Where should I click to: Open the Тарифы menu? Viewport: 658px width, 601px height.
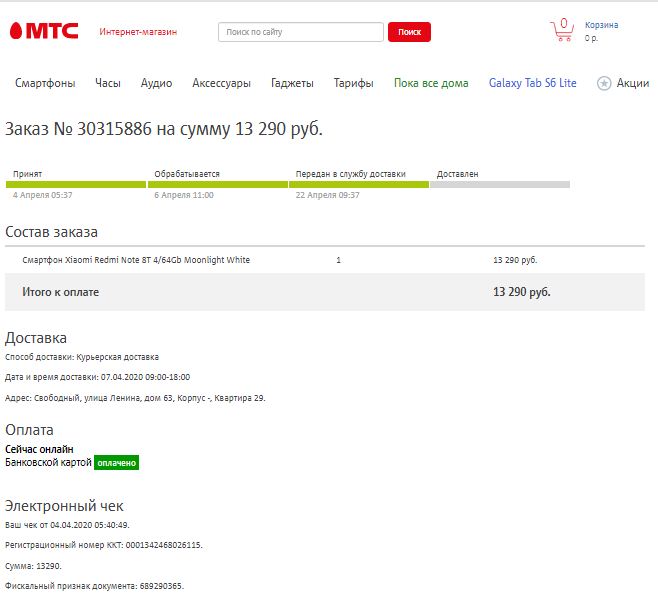[354, 83]
